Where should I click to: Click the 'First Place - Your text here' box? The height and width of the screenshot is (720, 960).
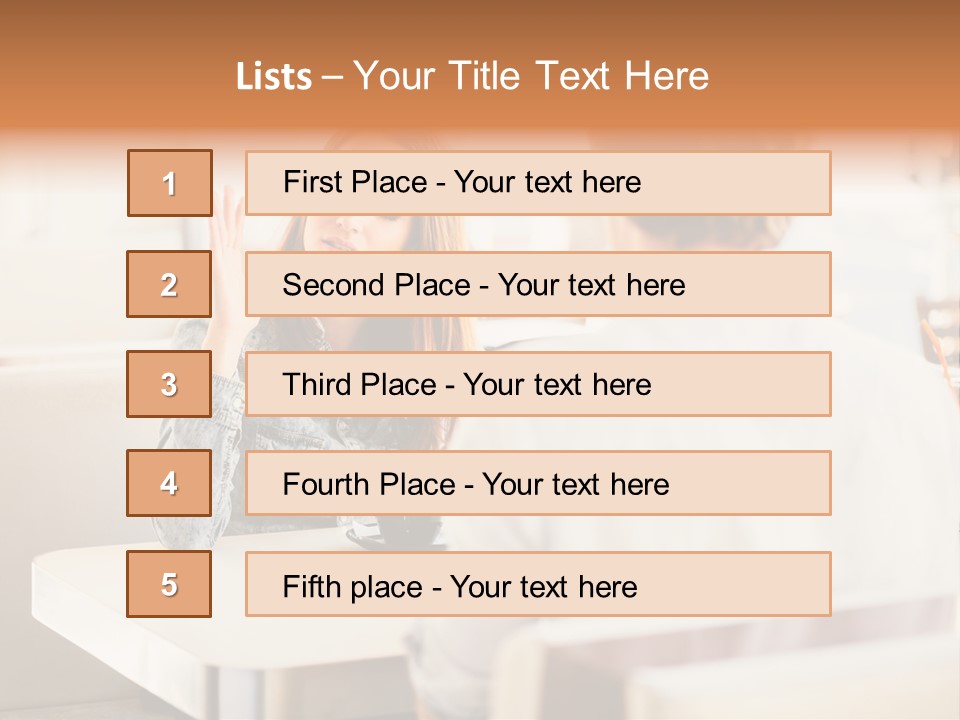(x=538, y=183)
